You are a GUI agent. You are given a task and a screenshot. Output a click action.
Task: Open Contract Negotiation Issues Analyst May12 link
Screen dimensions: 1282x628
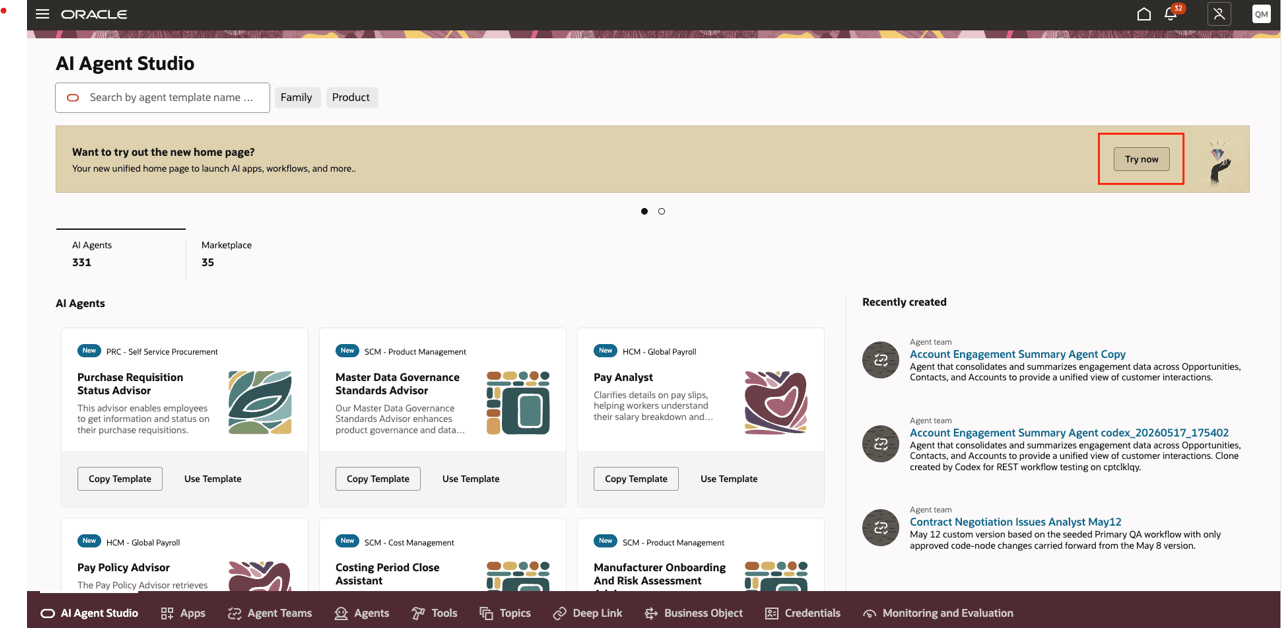pyautogui.click(x=1015, y=522)
